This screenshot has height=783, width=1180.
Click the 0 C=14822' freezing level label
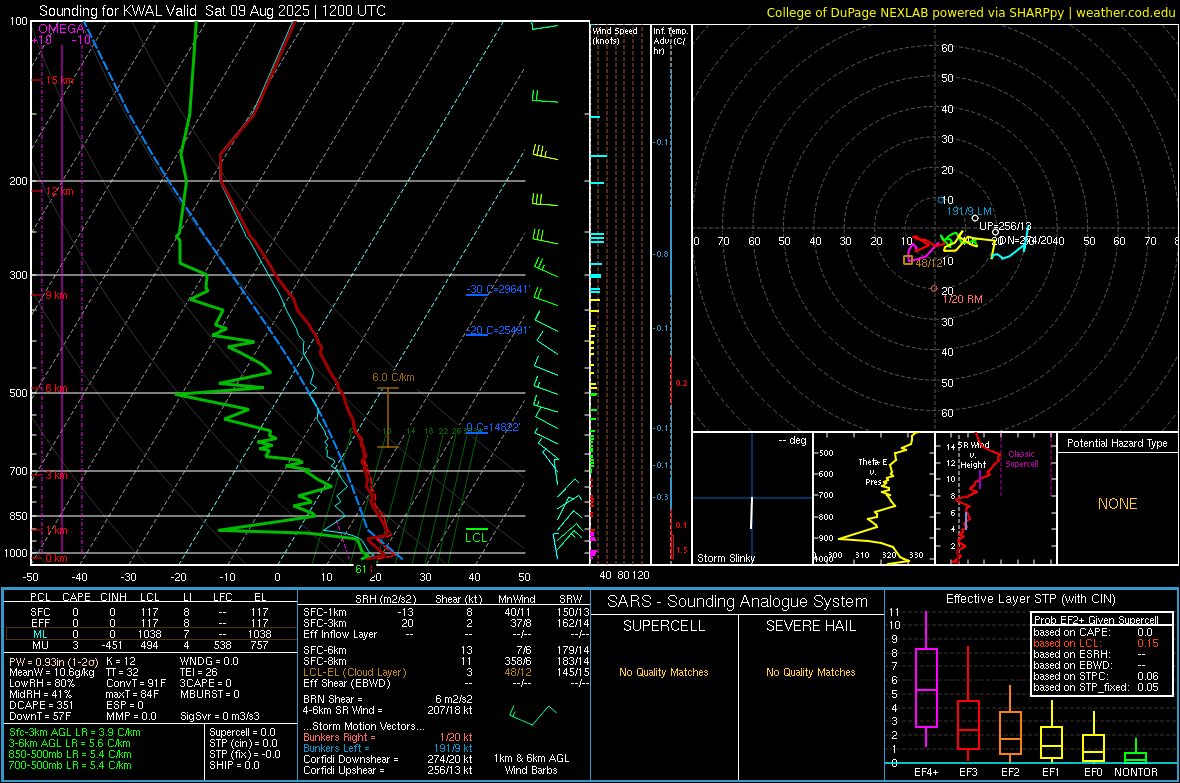[493, 427]
